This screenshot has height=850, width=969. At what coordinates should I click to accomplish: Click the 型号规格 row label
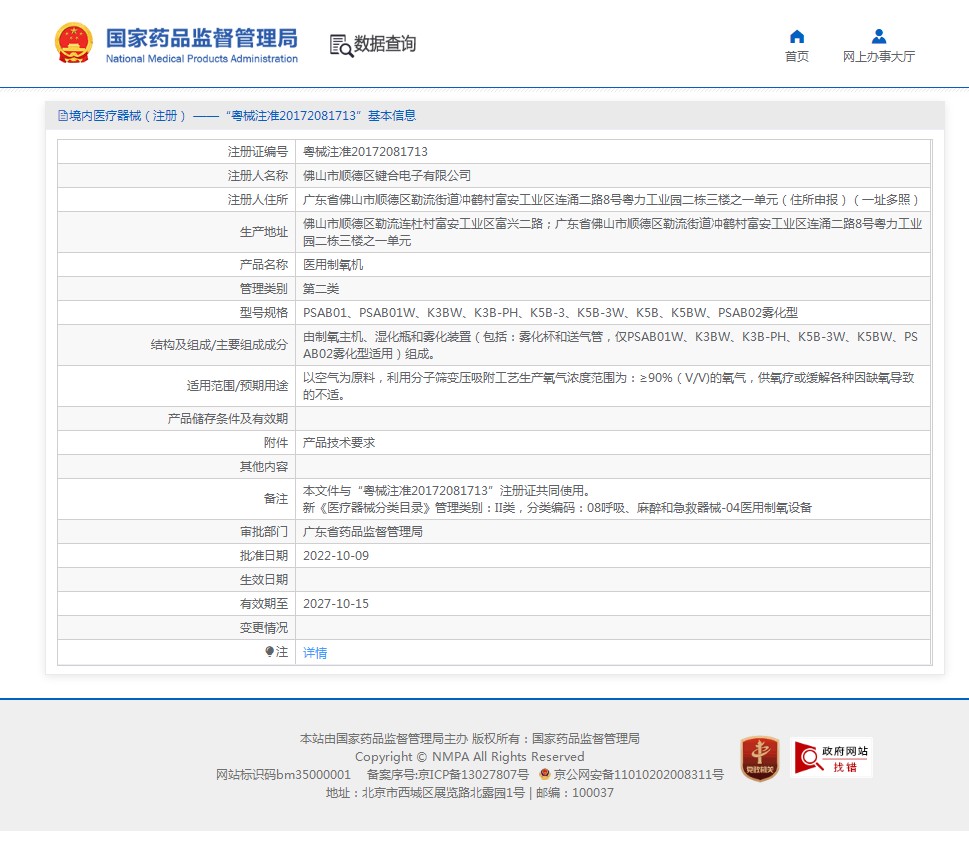point(264,313)
